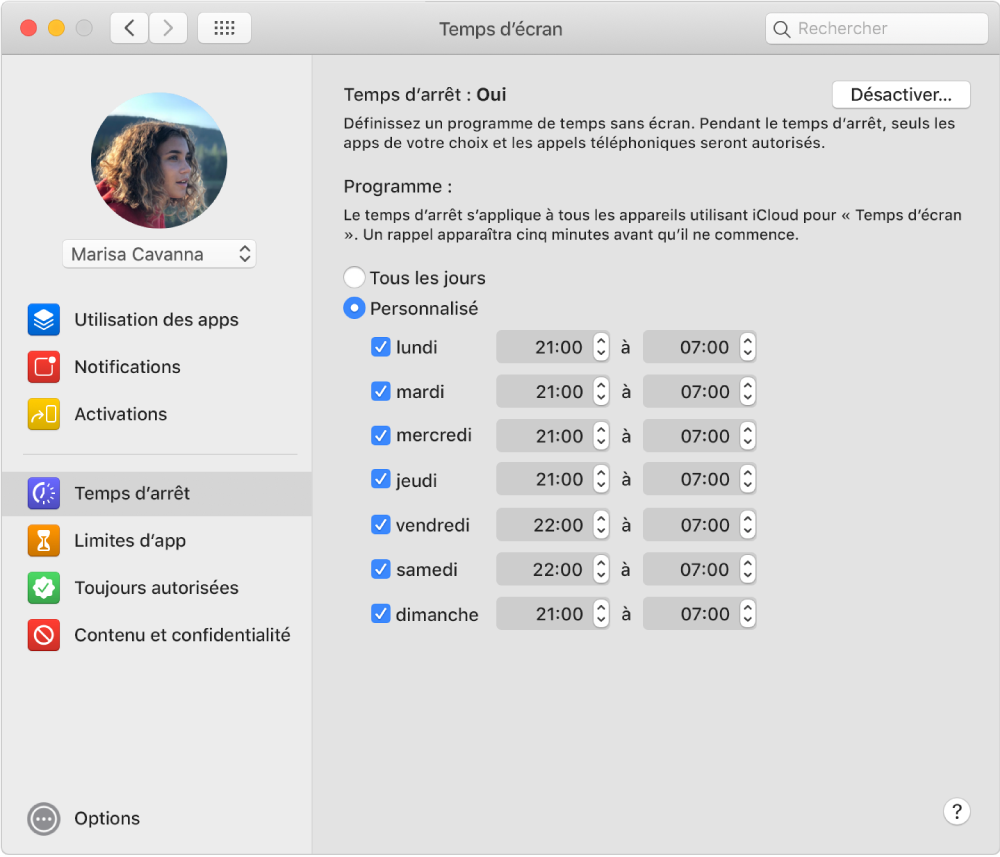Open Toujours autorisées sidebar label
Image resolution: width=1000 pixels, height=857 pixels.
pos(156,588)
